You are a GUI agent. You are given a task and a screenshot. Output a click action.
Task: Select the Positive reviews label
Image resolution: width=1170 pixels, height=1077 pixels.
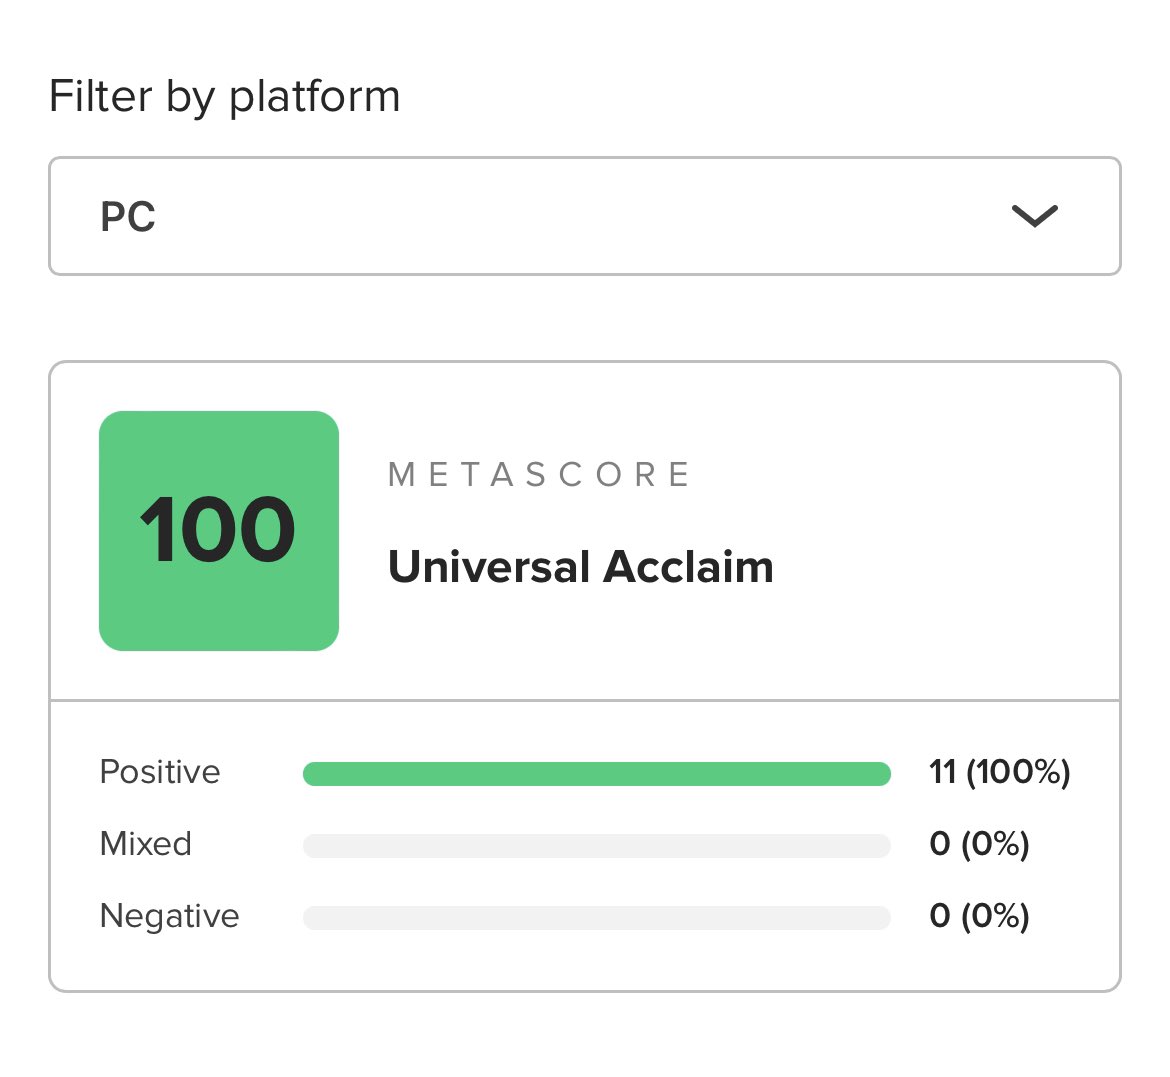click(160, 772)
